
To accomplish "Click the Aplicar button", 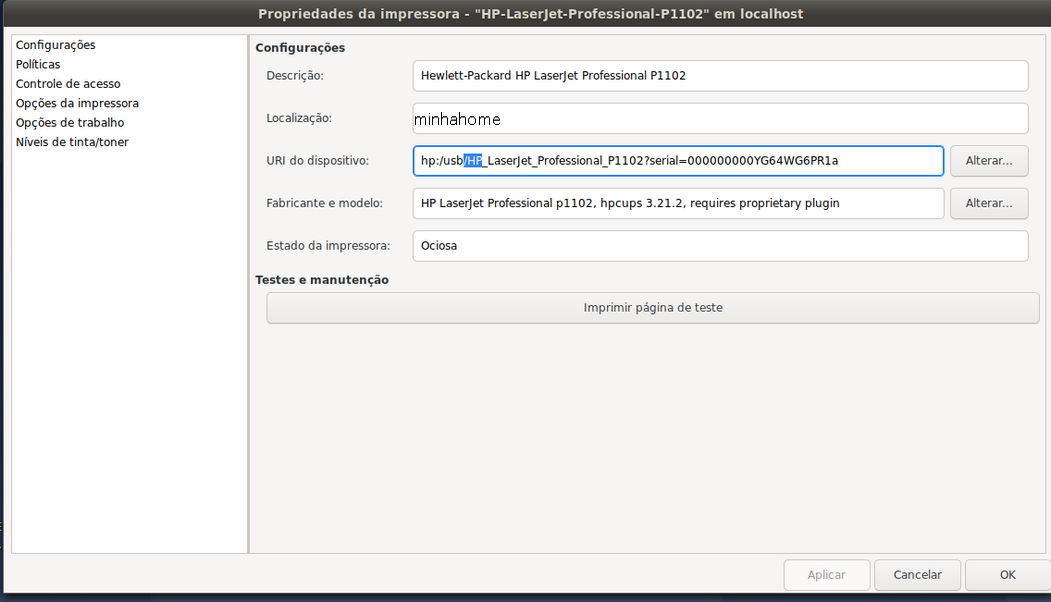I will 826,575.
